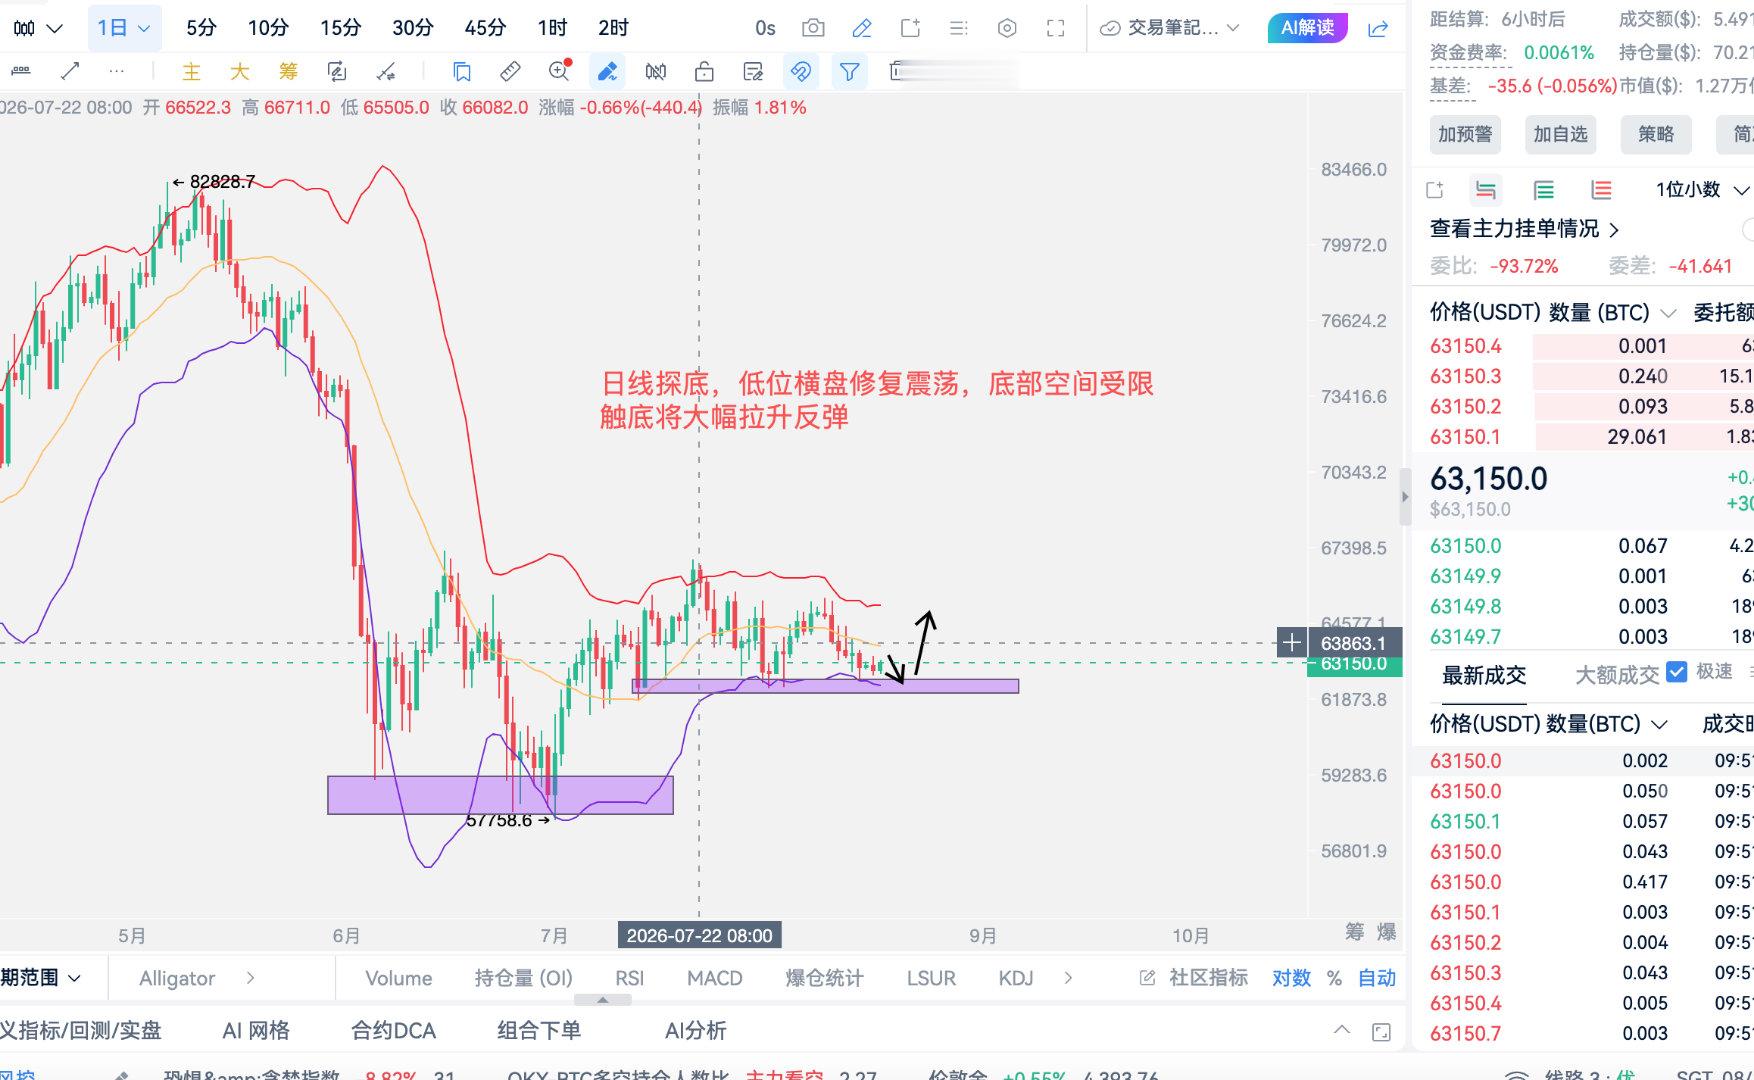Open 社区指标 community indicators
This screenshot has height=1080, width=1754.
point(1193,978)
